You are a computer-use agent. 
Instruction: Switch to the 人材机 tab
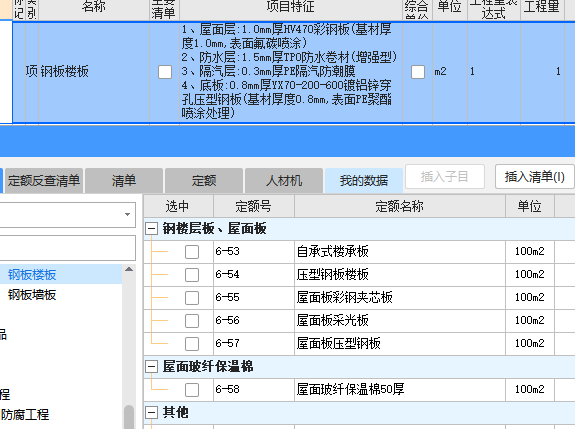tap(284, 180)
